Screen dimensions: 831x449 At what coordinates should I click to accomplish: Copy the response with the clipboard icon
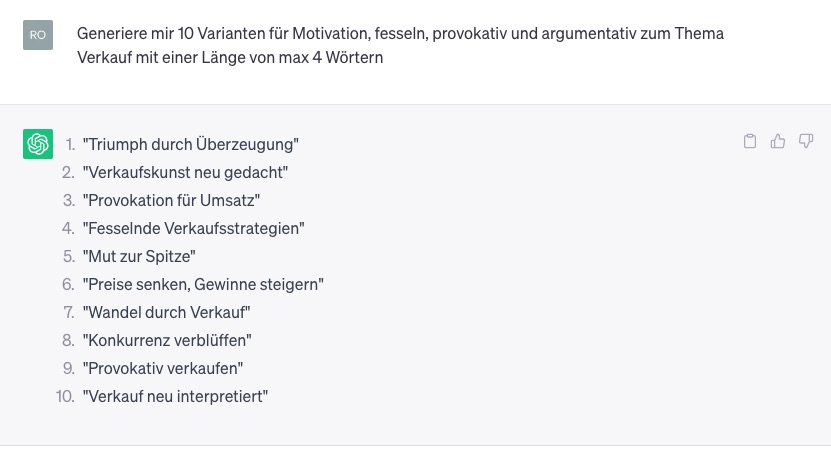(x=749, y=141)
